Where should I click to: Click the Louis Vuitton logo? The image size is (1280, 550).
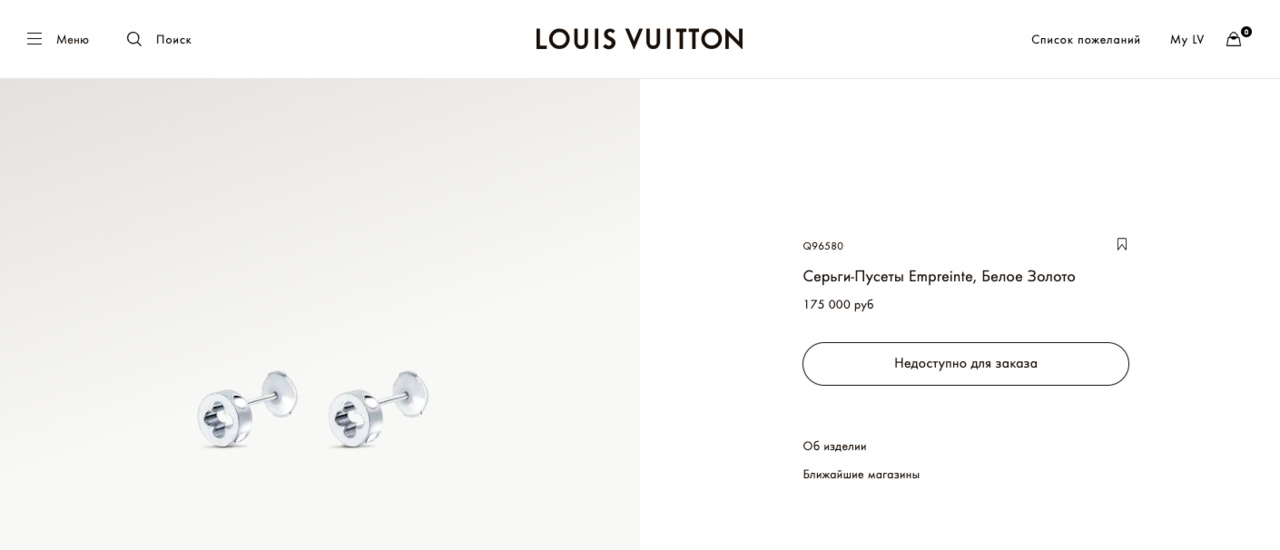click(639, 39)
